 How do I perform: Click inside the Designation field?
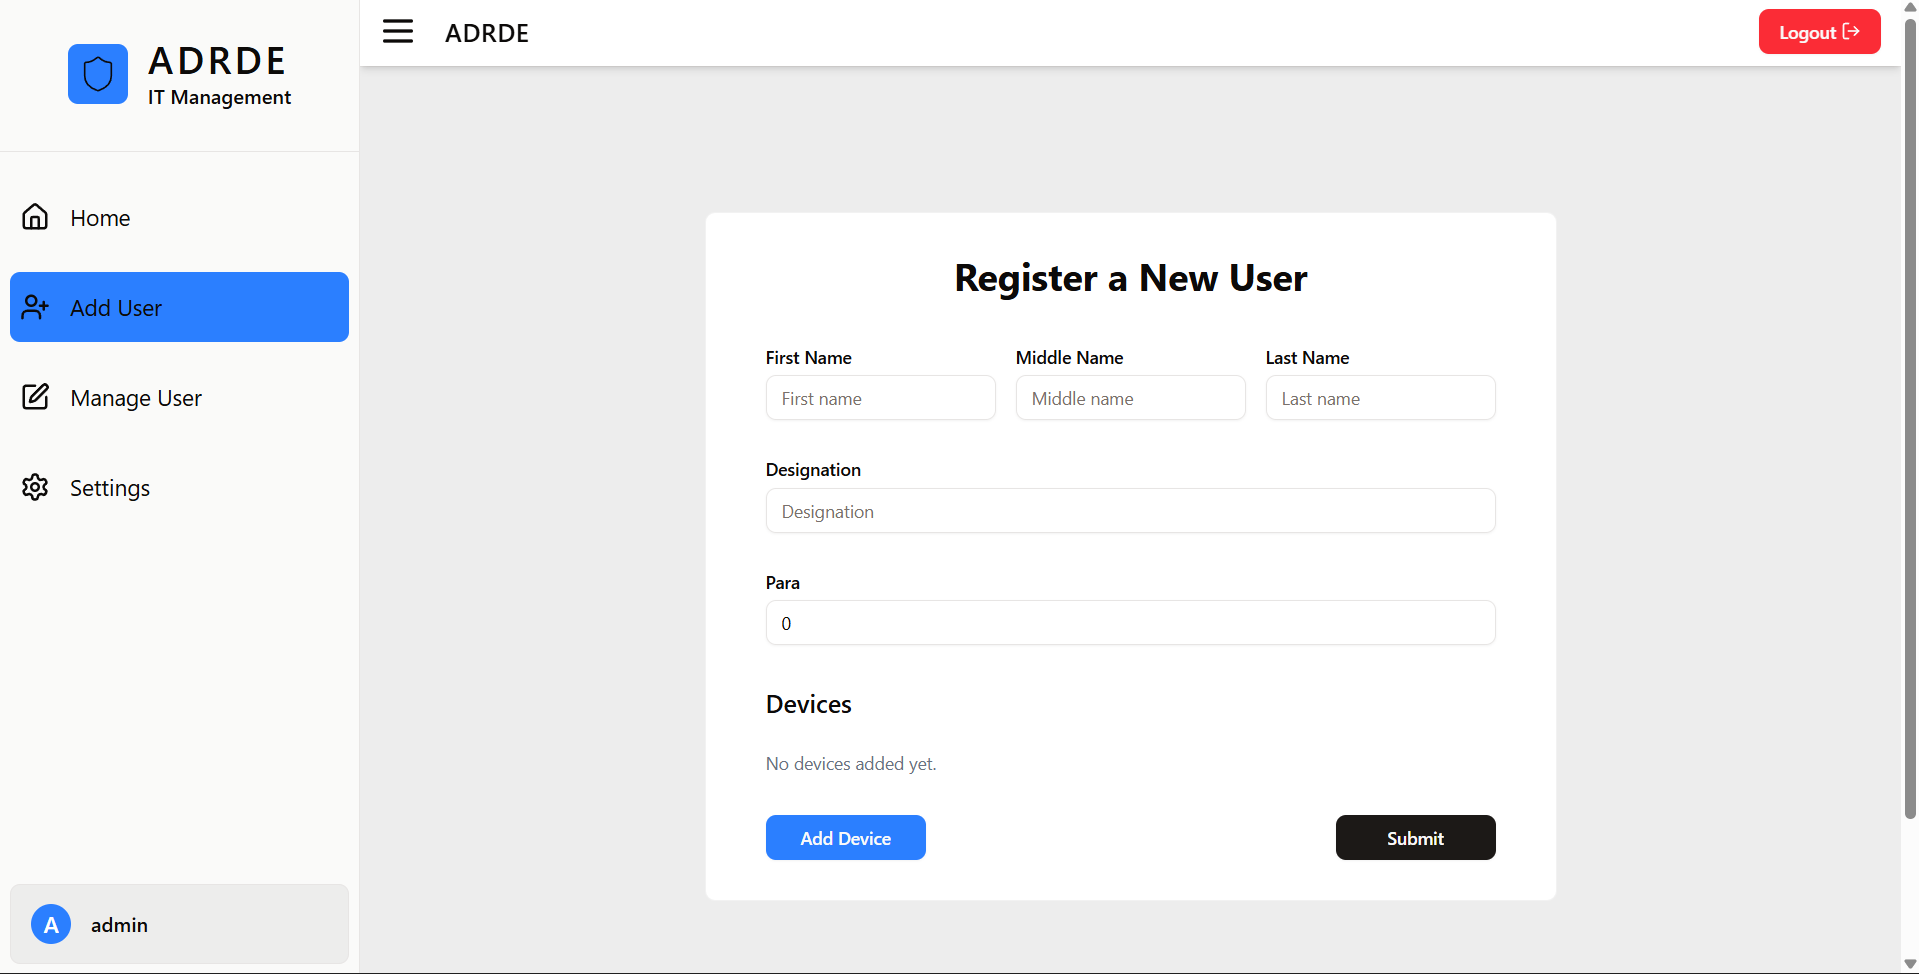click(x=1130, y=510)
